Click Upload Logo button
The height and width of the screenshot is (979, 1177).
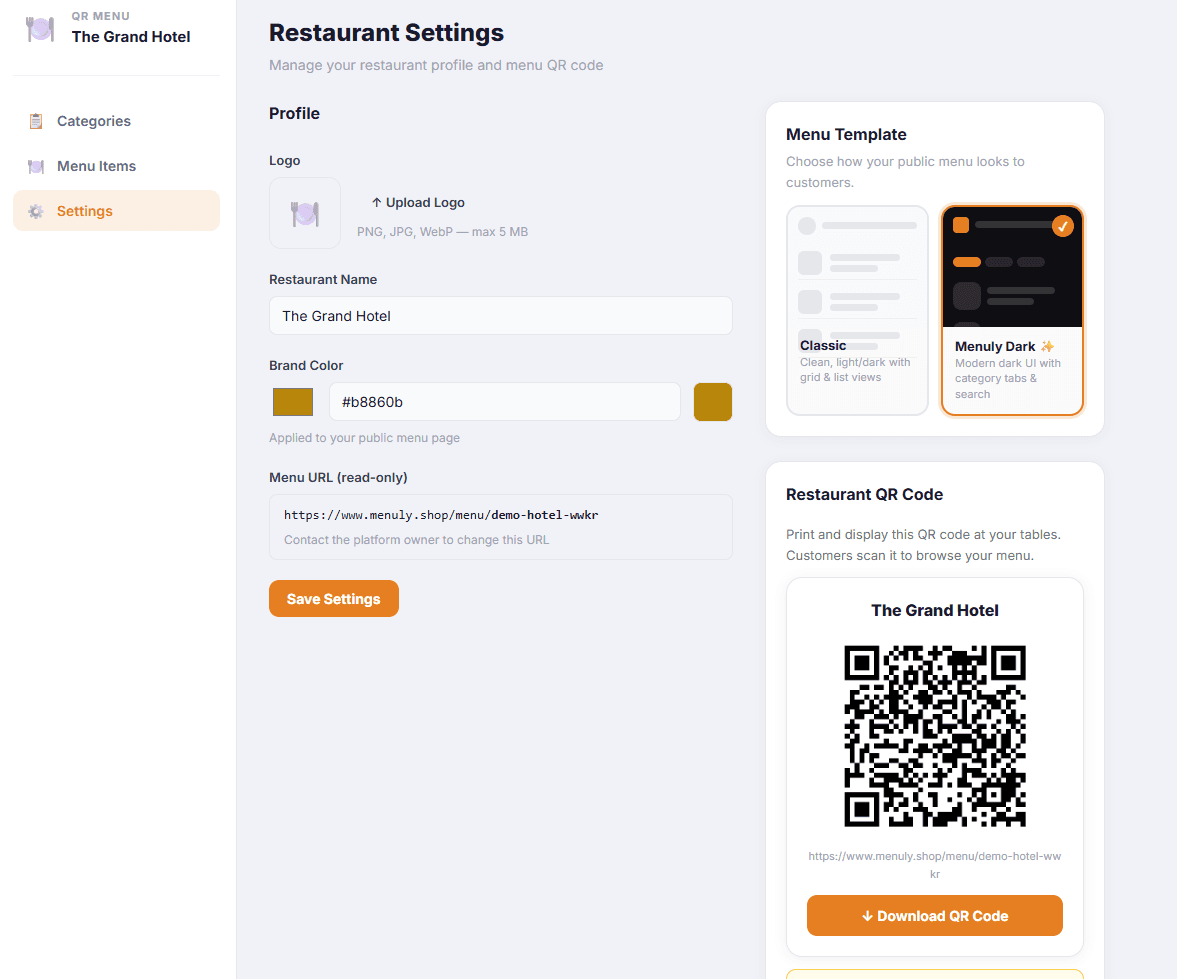418,203
